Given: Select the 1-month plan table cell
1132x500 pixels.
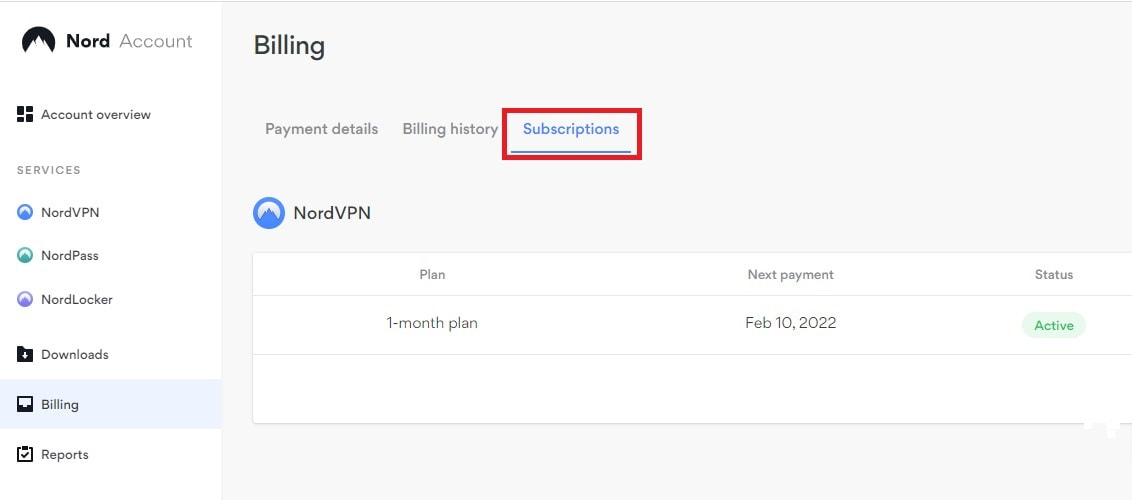Looking at the screenshot, I should pos(432,323).
